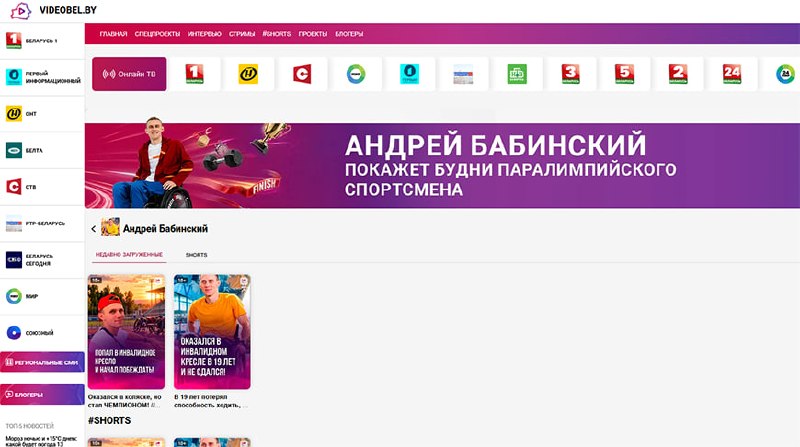Image resolution: width=800 pixels, height=447 pixels.
Task: Click the ТОП-5 НОВОСТЕЙ heading
Action: (30, 426)
